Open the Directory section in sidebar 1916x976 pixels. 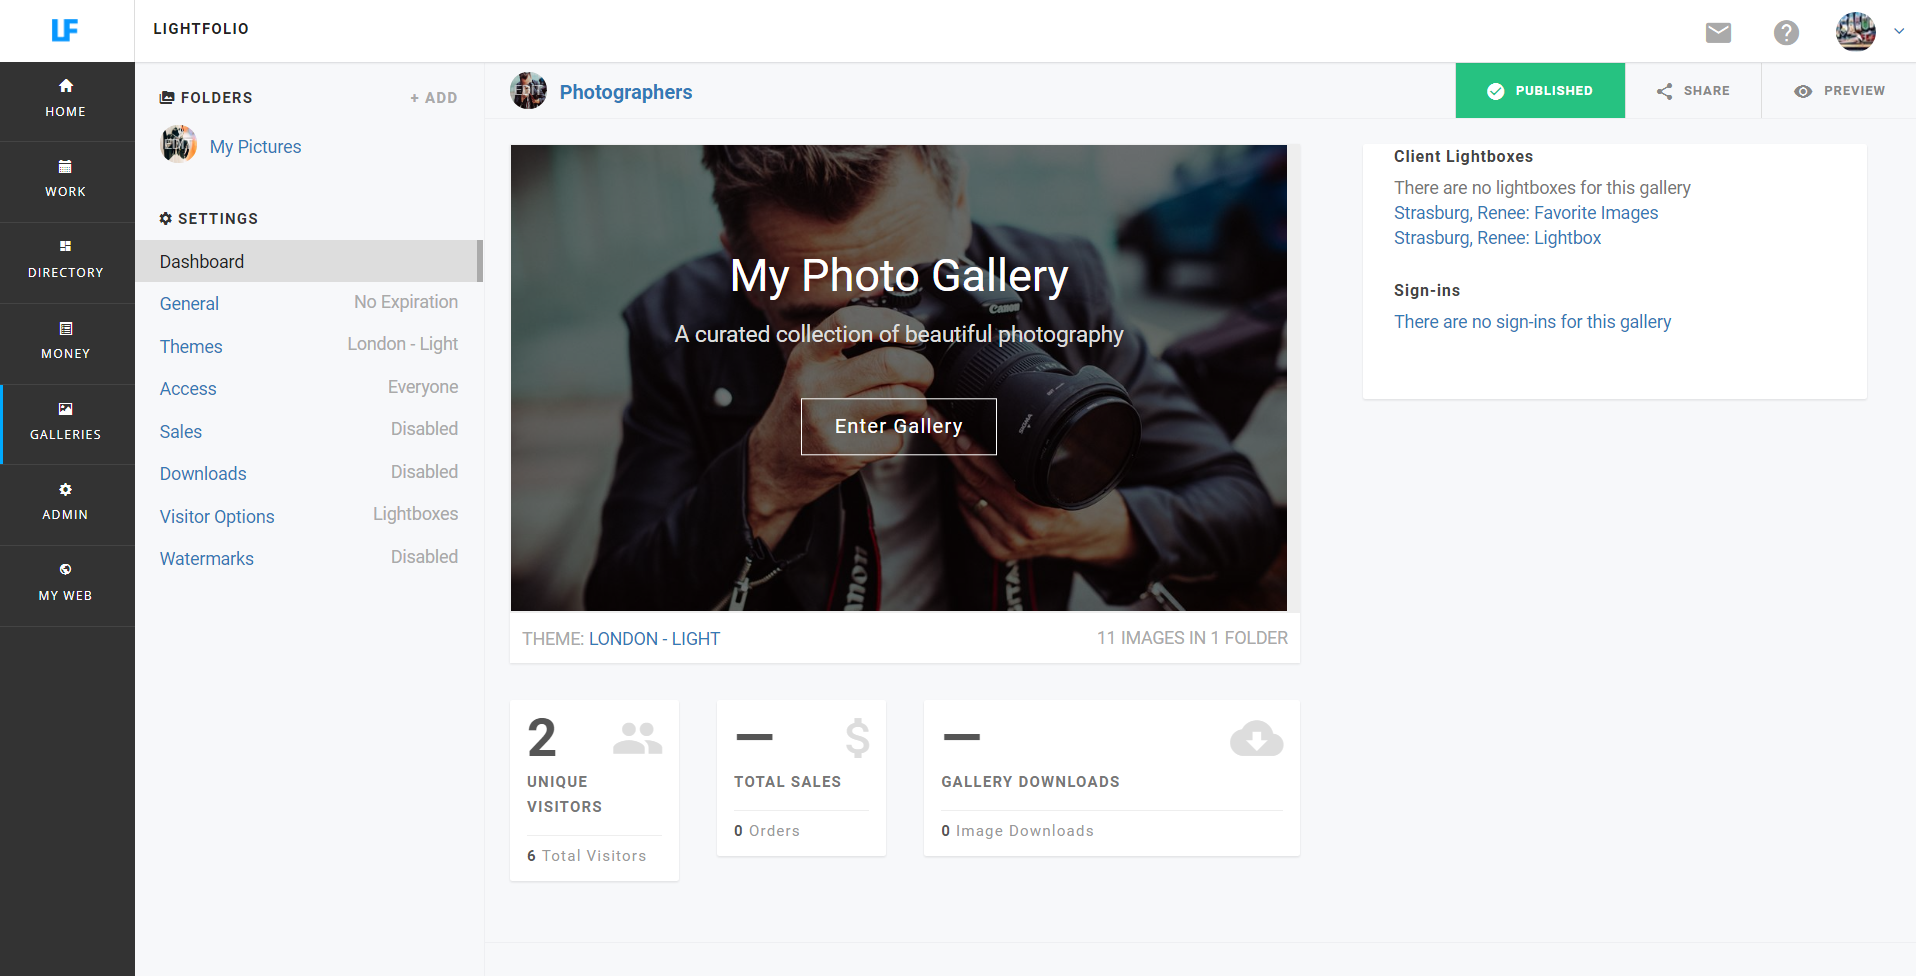coord(66,262)
